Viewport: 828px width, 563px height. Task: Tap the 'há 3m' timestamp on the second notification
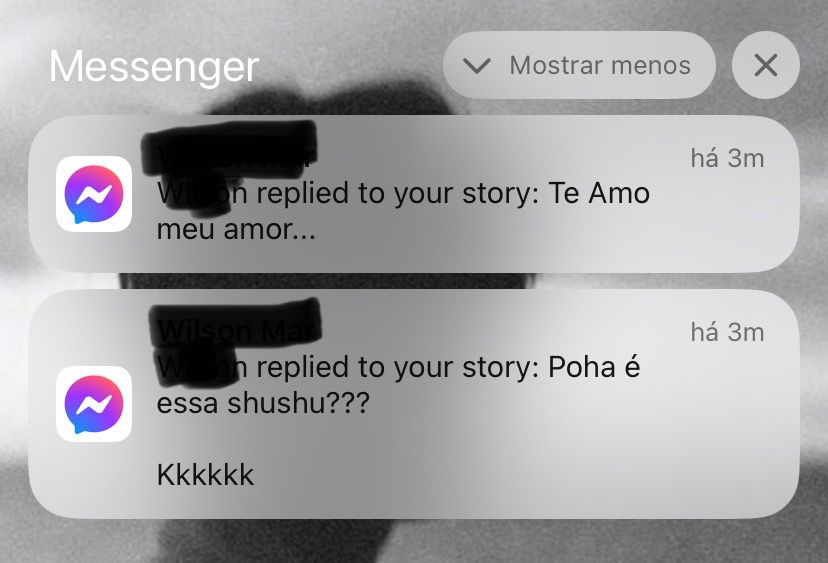[727, 332]
